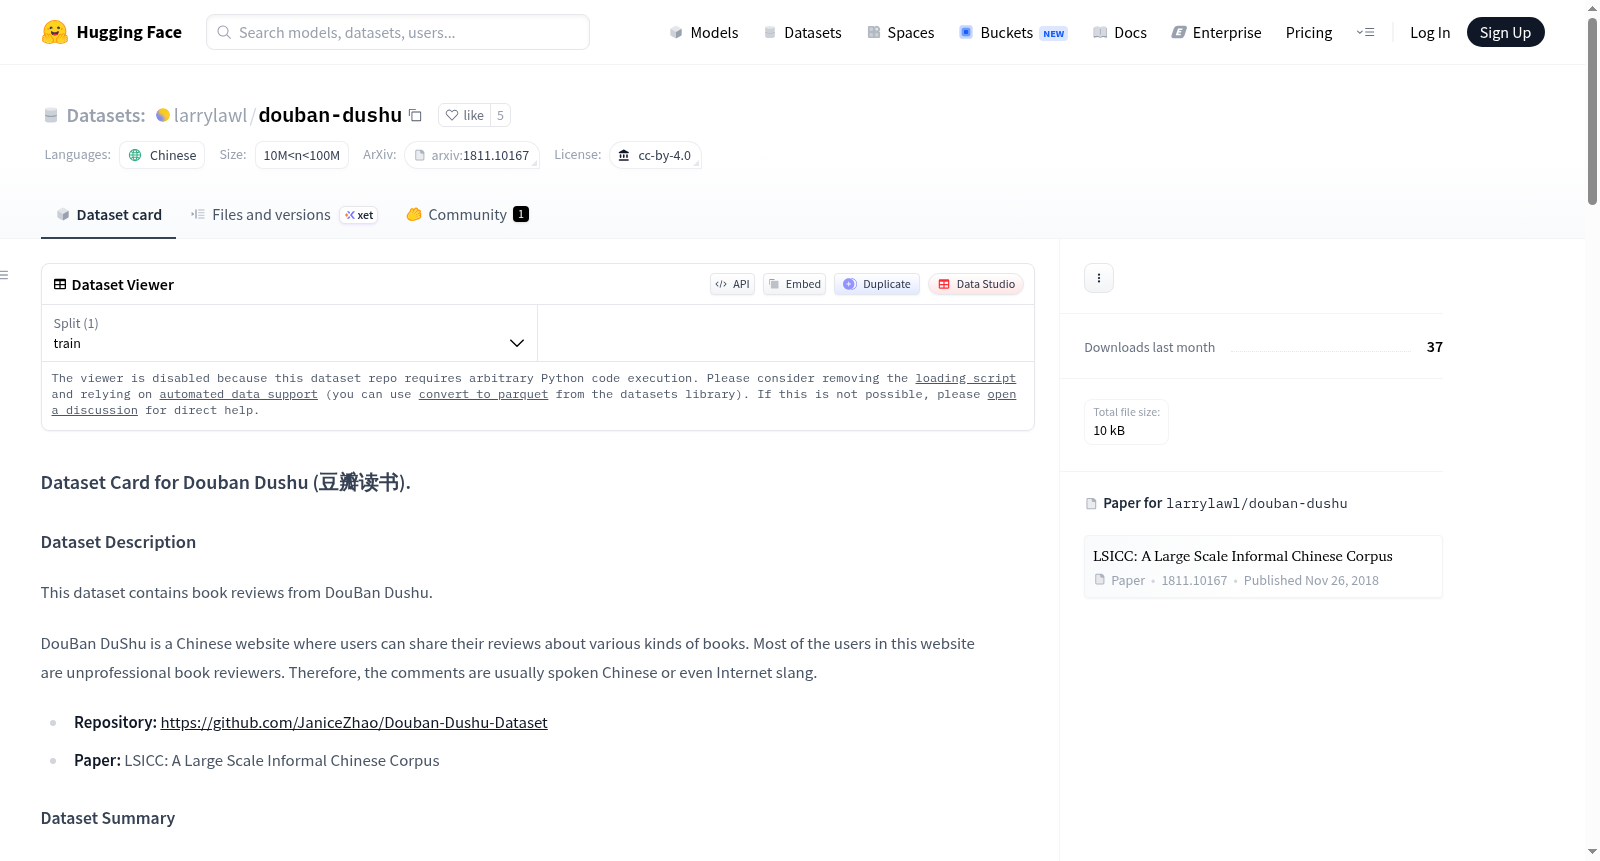Click the cc-by-4.0 license tag
Viewport: 1600px width, 861px height.
pyautogui.click(x=655, y=155)
